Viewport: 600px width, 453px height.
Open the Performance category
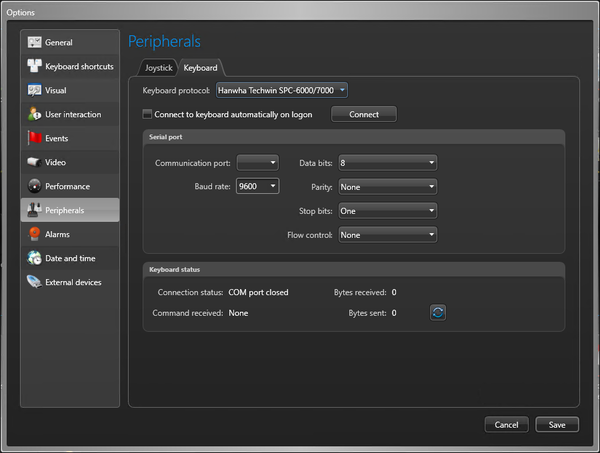(70, 186)
